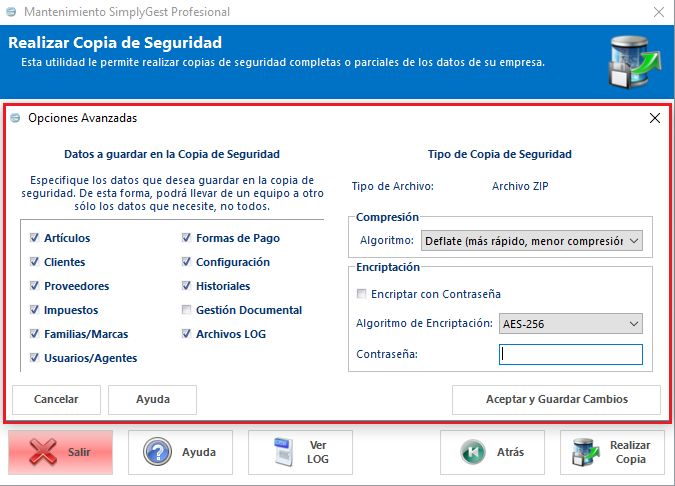Viewport: 675px width, 486px height.
Task: Toggle the Formas de Pago checkbox
Action: (x=186, y=238)
